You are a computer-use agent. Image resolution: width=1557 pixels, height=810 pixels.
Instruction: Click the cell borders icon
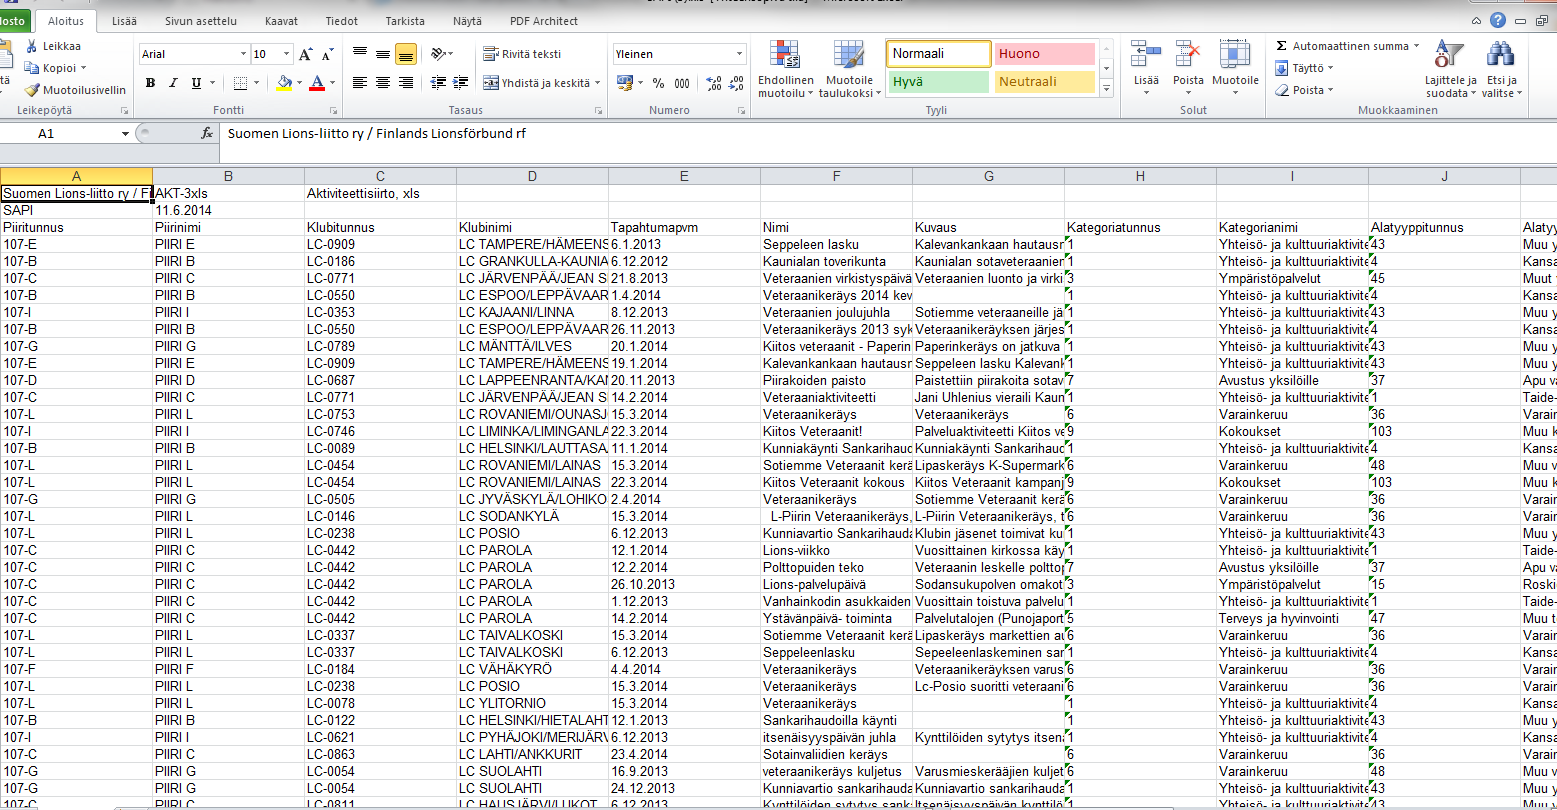pos(240,83)
